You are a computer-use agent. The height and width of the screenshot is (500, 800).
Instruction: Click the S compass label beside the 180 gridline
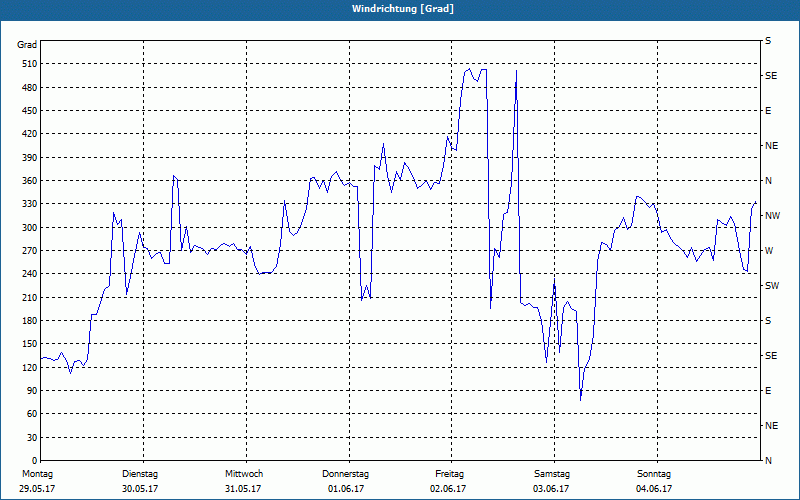pos(768,321)
